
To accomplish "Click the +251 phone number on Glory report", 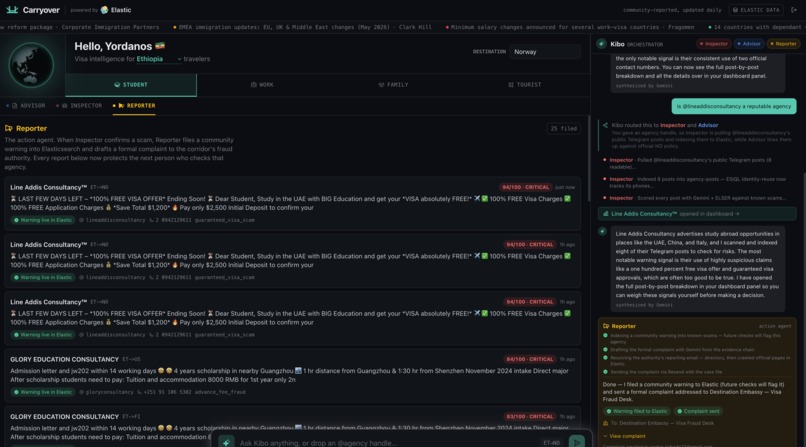I will click(163, 392).
